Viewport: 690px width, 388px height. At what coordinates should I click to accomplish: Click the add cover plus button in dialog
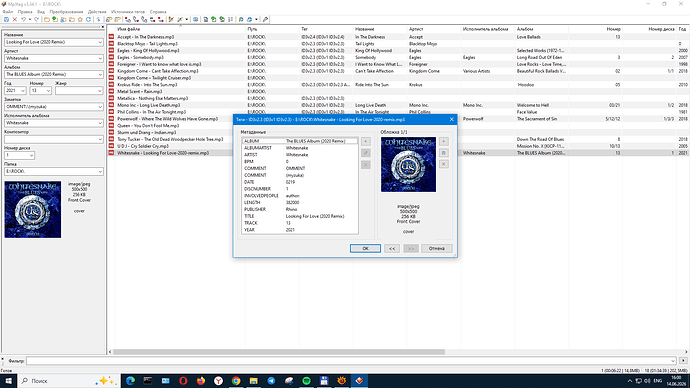(x=444, y=141)
